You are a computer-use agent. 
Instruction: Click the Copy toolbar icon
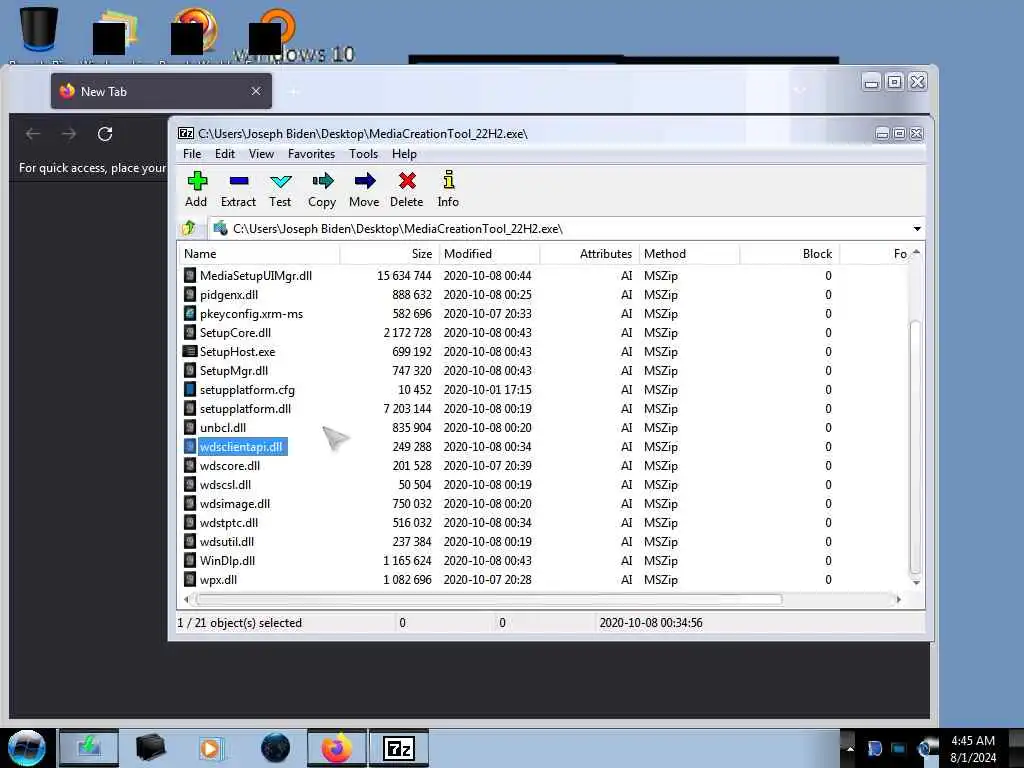pyautogui.click(x=323, y=181)
